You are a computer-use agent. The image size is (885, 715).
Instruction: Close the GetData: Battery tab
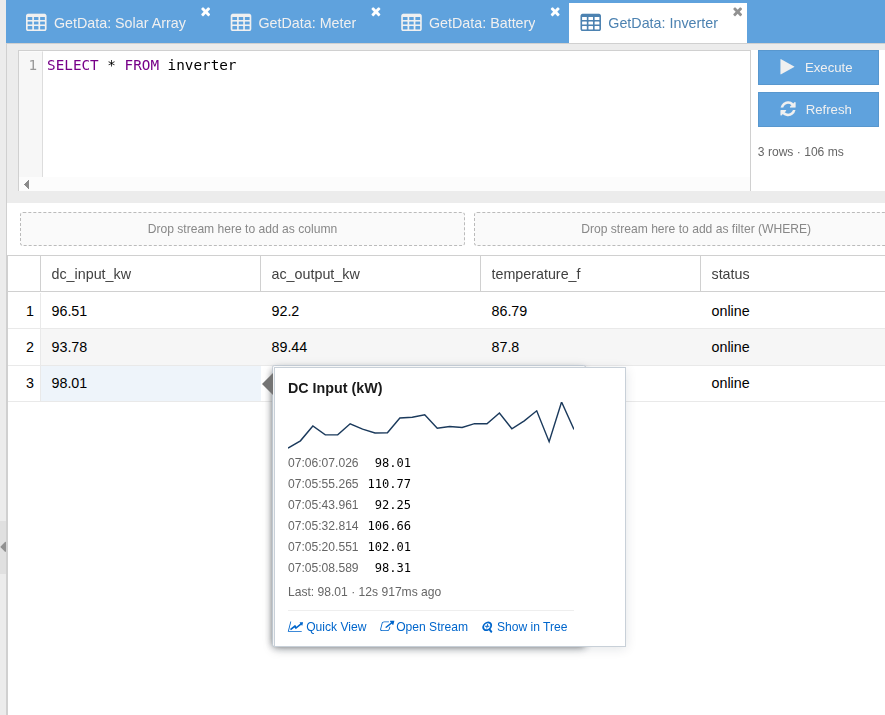[x=555, y=12]
